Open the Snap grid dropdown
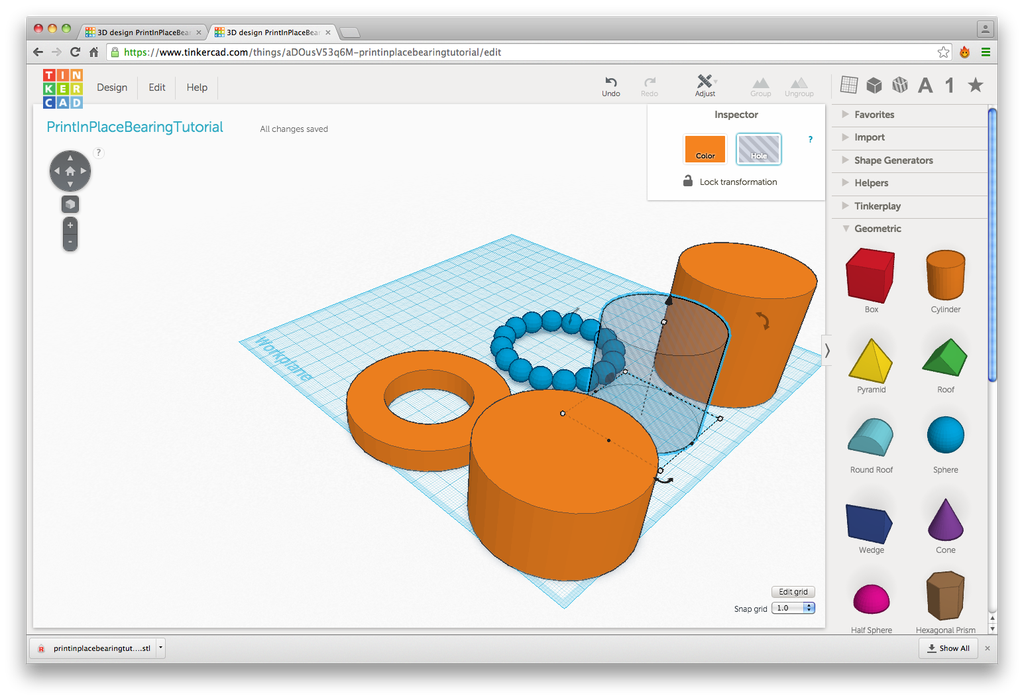This screenshot has height=700, width=1024. click(793, 608)
